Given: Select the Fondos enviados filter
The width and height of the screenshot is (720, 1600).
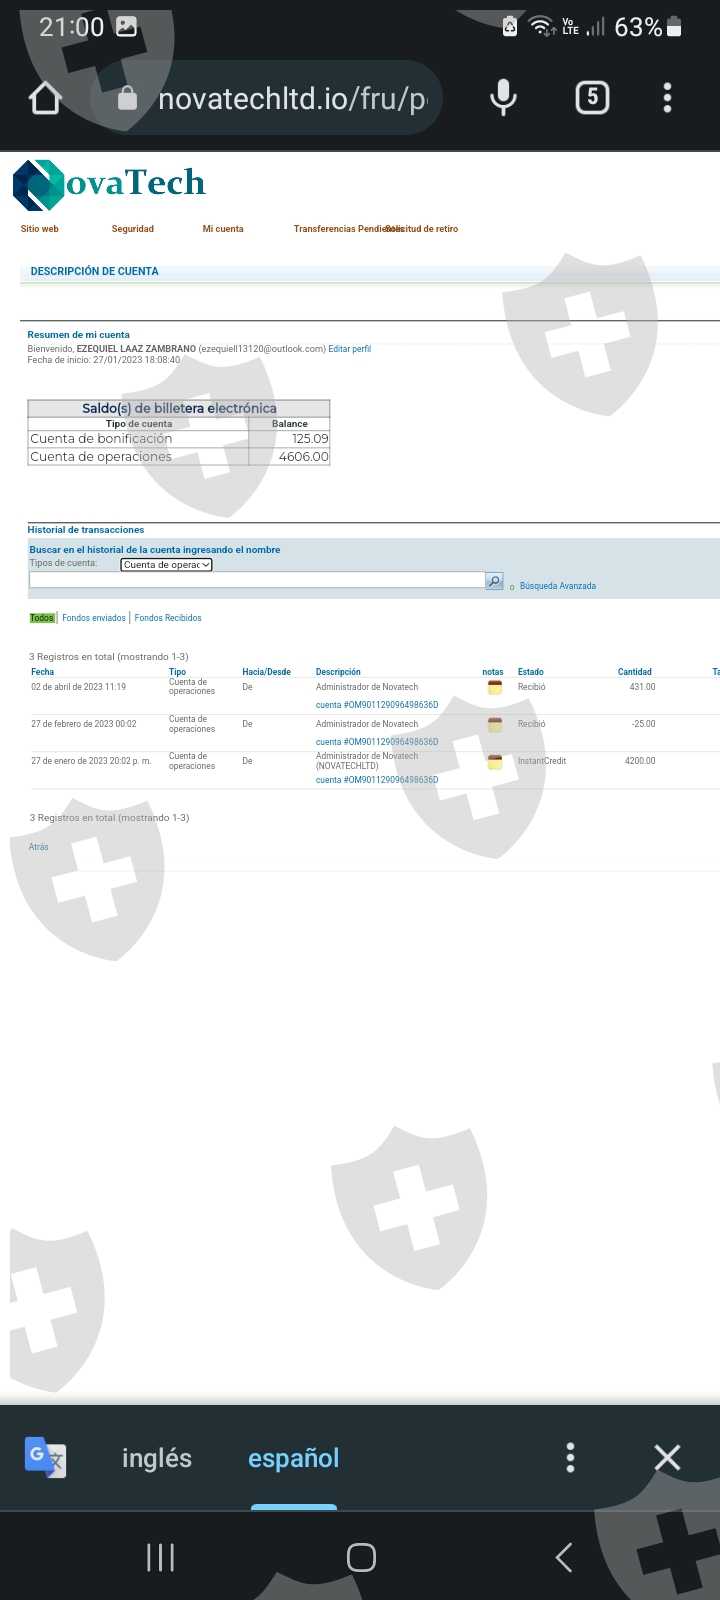Looking at the screenshot, I should [x=94, y=618].
